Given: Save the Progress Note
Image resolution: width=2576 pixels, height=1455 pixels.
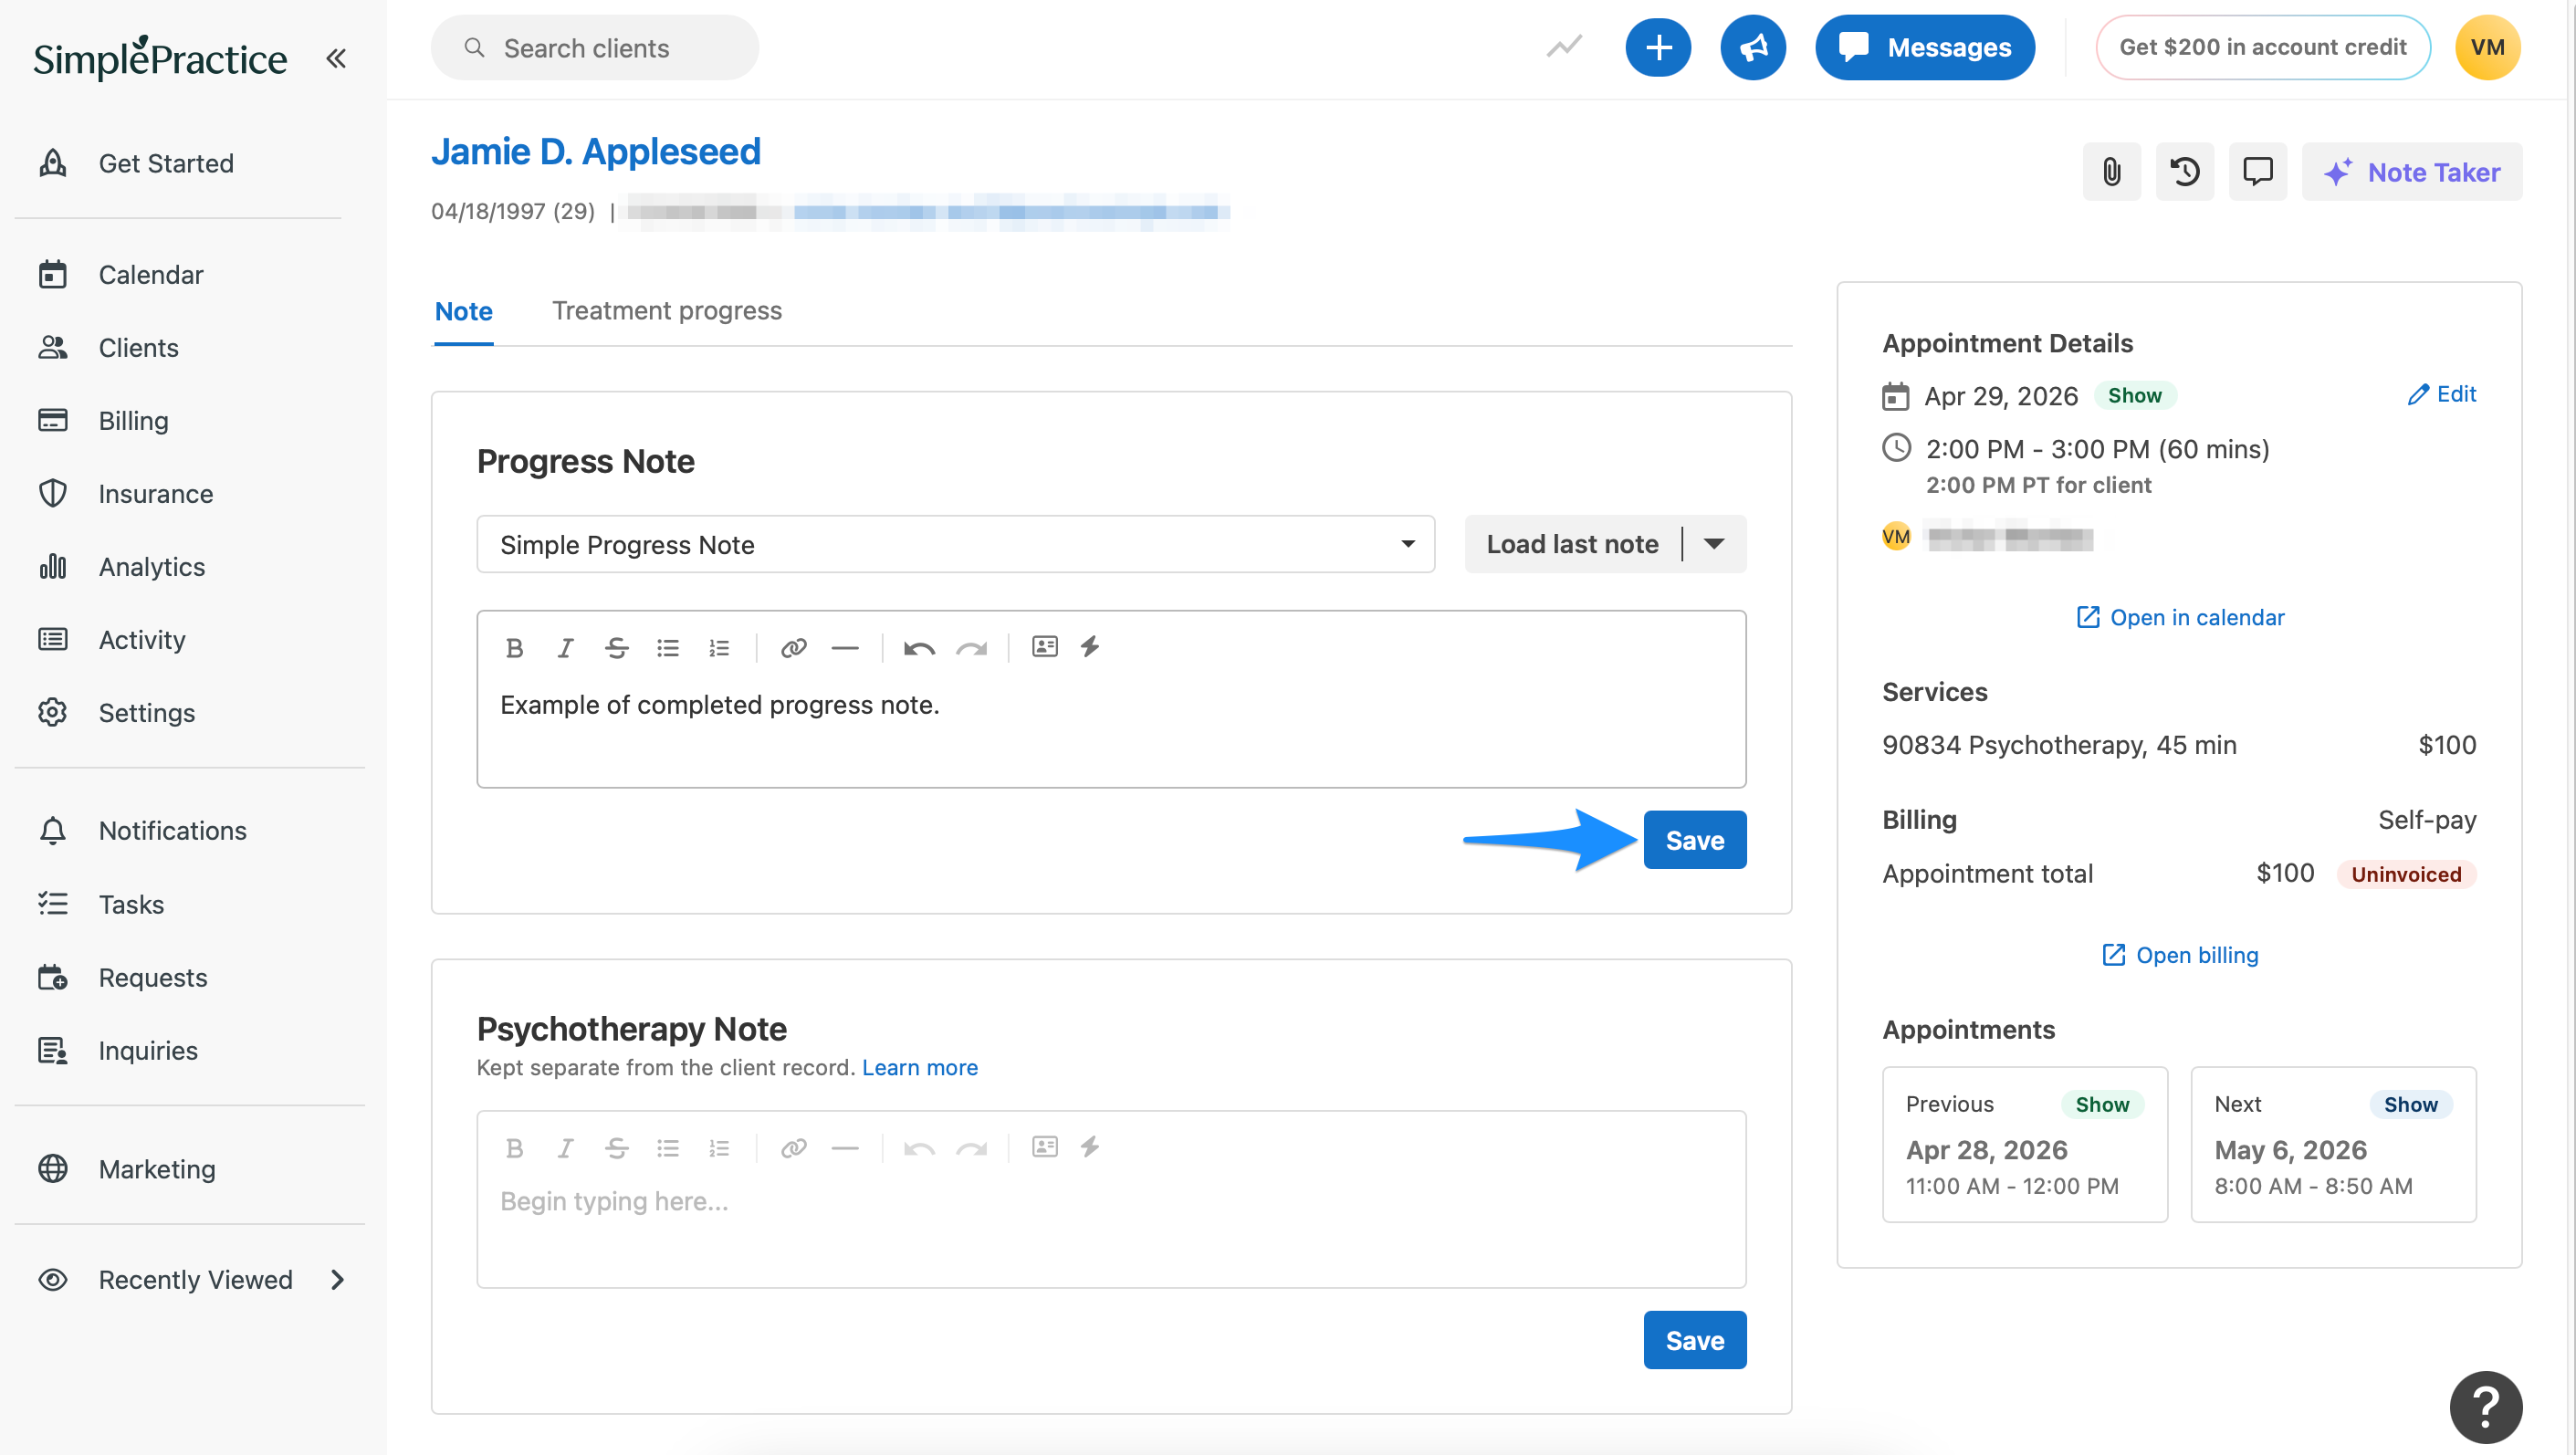Looking at the screenshot, I should coord(1694,840).
